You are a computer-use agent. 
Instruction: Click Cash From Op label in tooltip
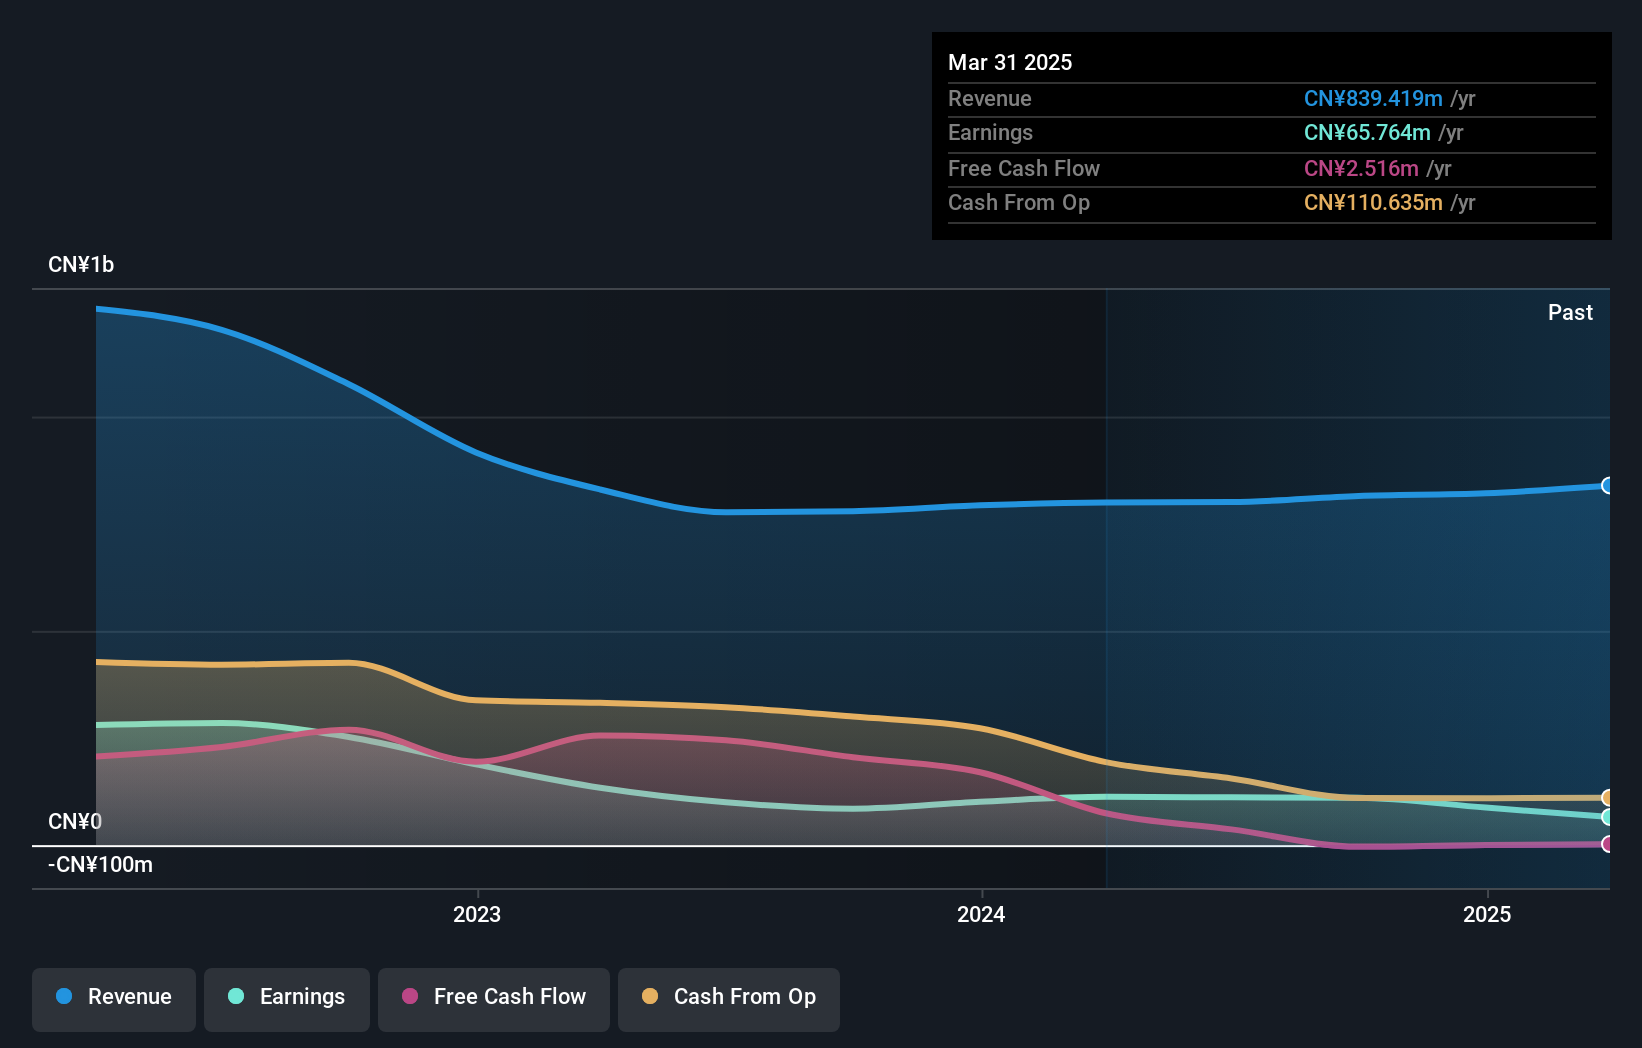[1019, 202]
